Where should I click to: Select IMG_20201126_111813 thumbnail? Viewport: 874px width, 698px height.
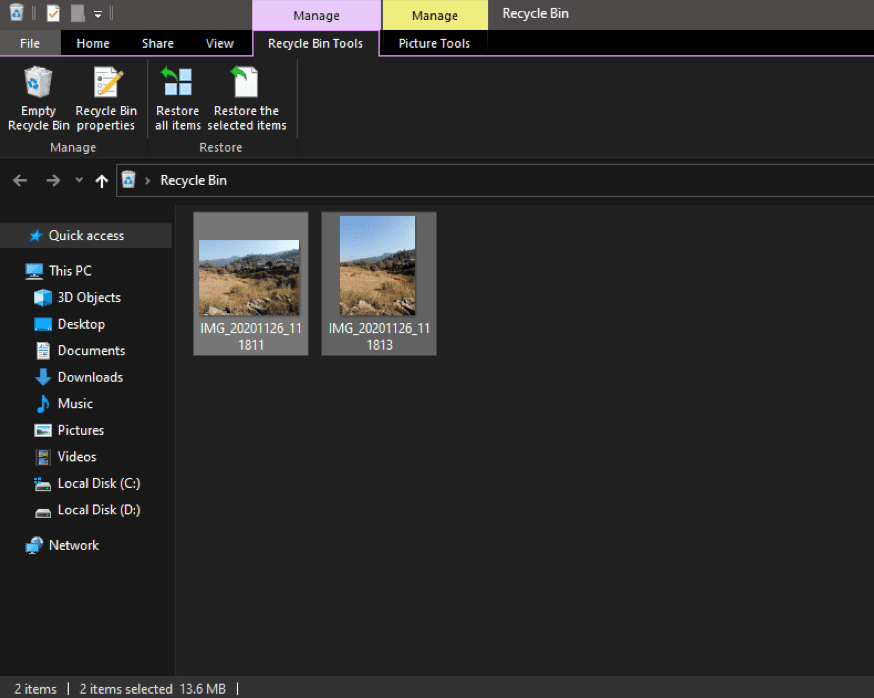point(377,282)
